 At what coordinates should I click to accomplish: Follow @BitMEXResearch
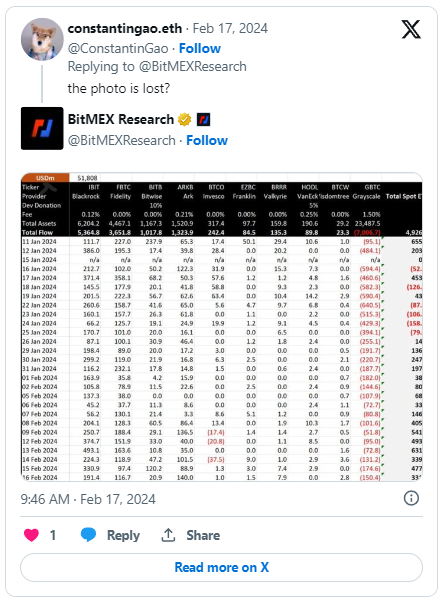point(207,141)
